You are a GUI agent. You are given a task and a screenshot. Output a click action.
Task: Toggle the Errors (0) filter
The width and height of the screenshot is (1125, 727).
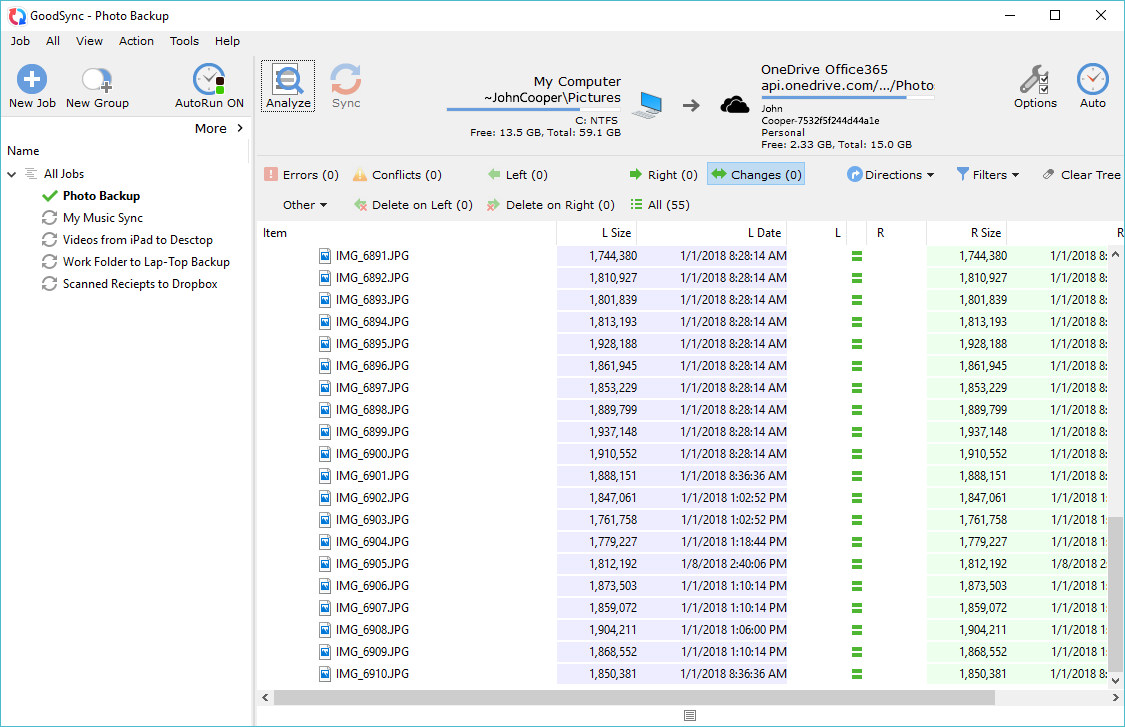(x=301, y=175)
